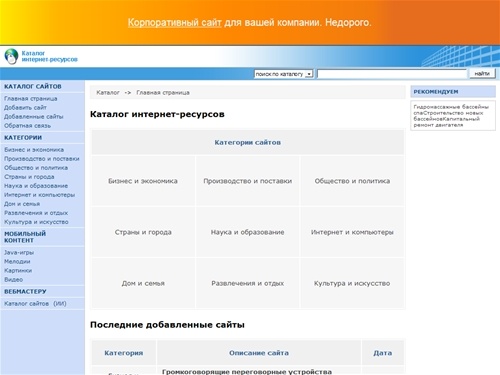Open 'Культура и искусство' category table cell

pos(352,283)
